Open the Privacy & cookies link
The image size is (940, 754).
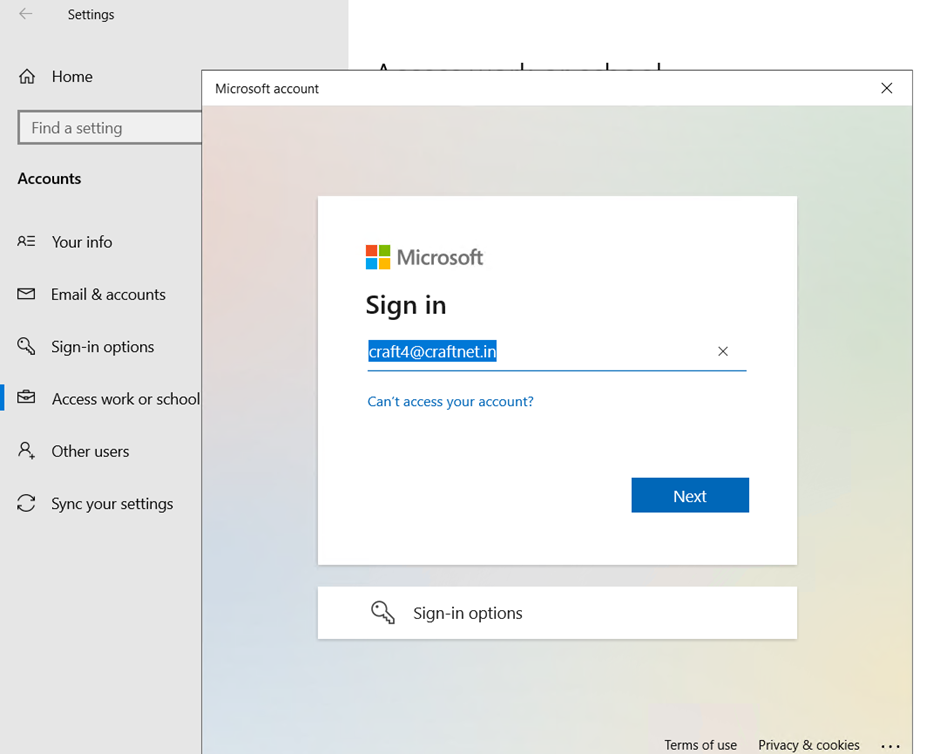tap(809, 744)
